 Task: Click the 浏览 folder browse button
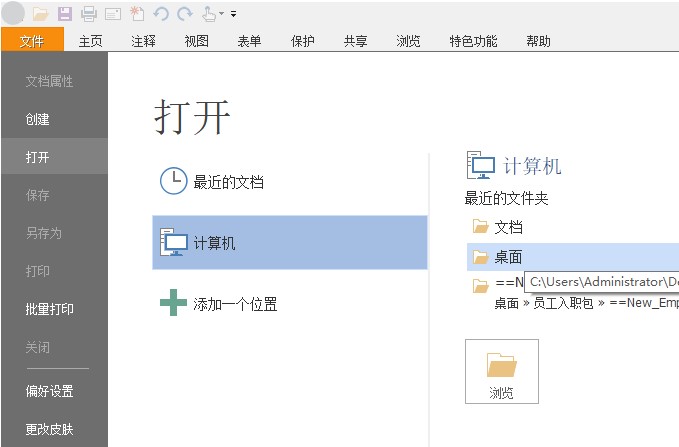[502, 372]
